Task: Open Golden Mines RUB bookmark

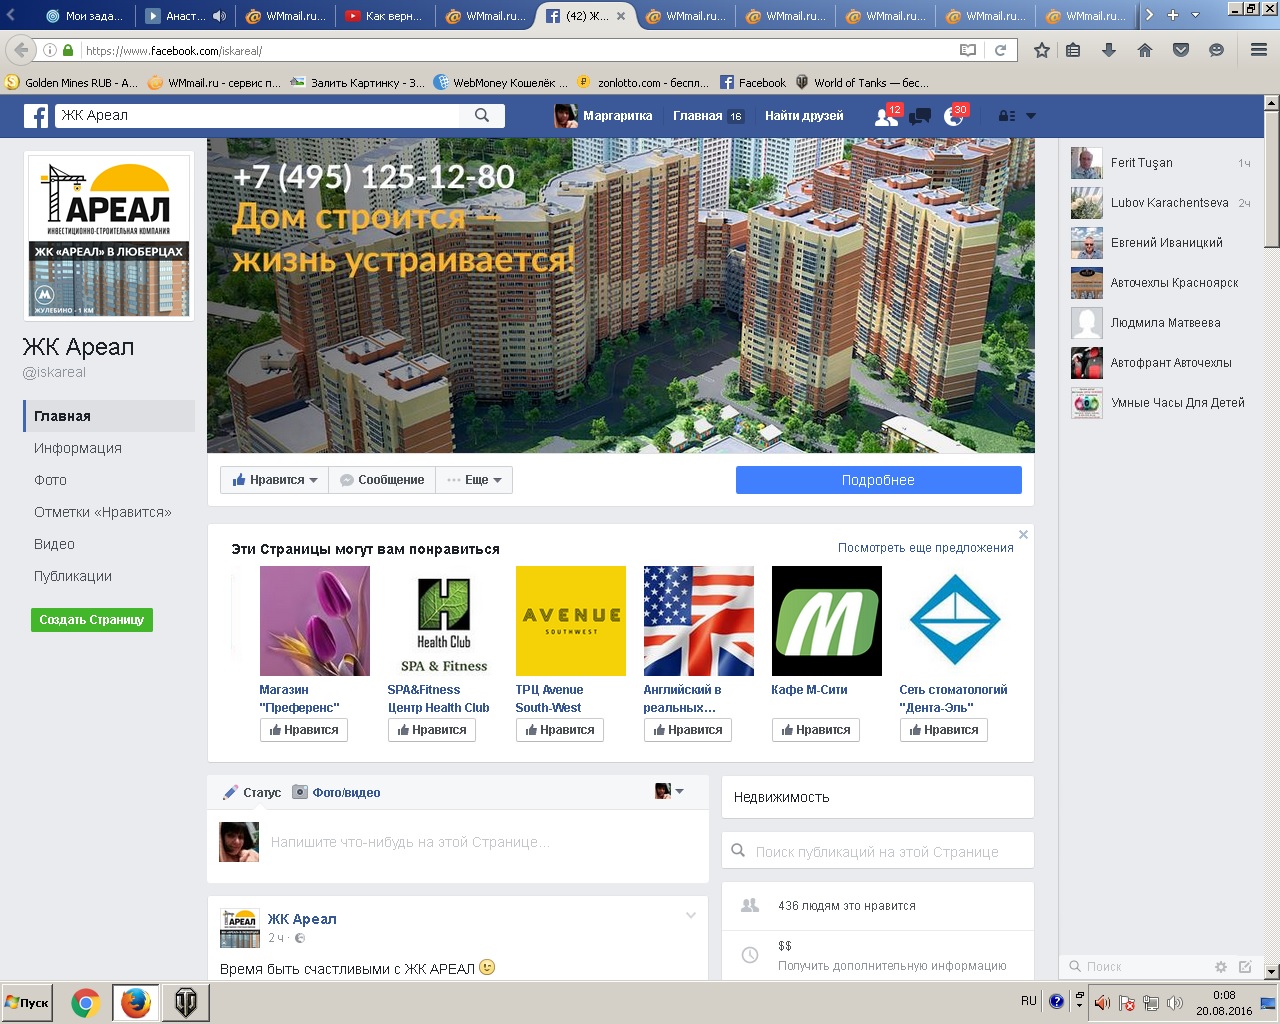Action: (x=72, y=83)
